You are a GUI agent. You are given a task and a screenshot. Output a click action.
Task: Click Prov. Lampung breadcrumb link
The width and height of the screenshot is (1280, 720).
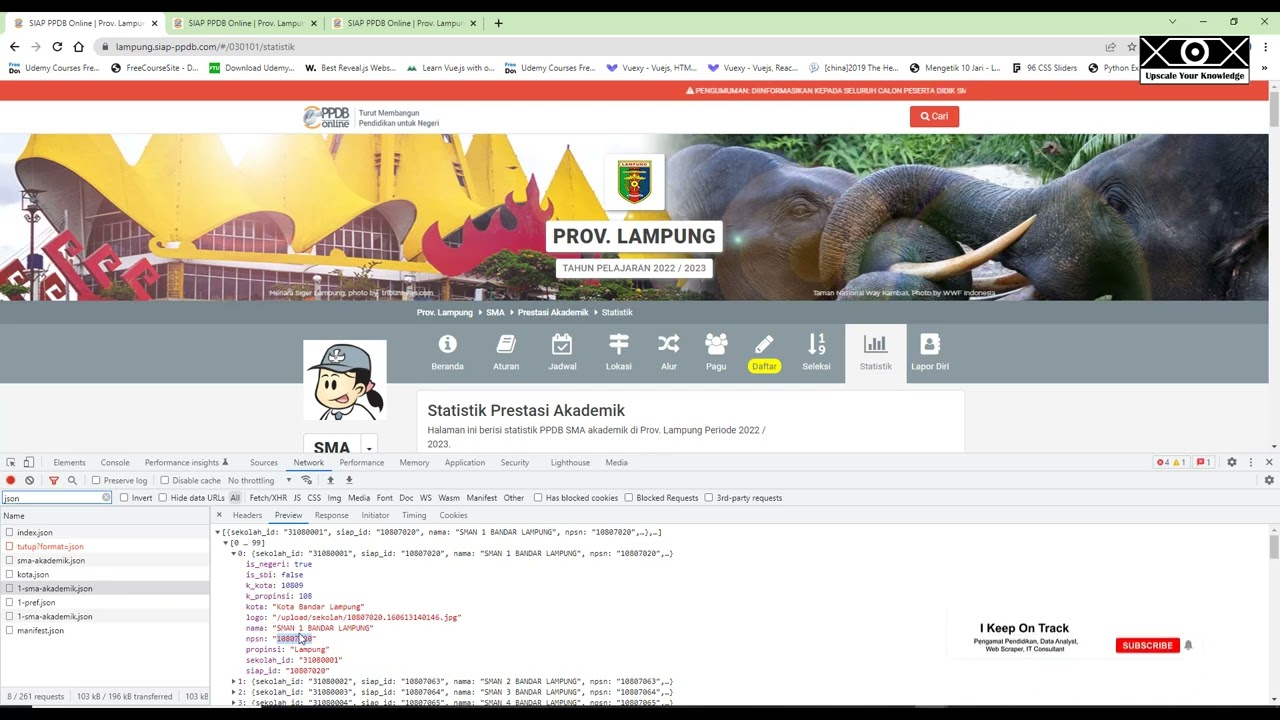[x=445, y=313]
